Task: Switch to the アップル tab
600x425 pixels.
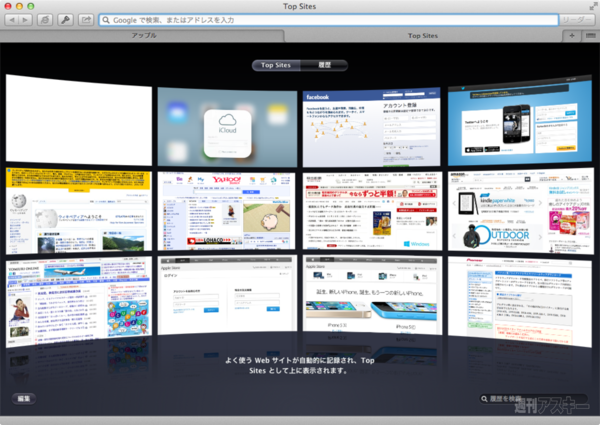Action: [142, 36]
